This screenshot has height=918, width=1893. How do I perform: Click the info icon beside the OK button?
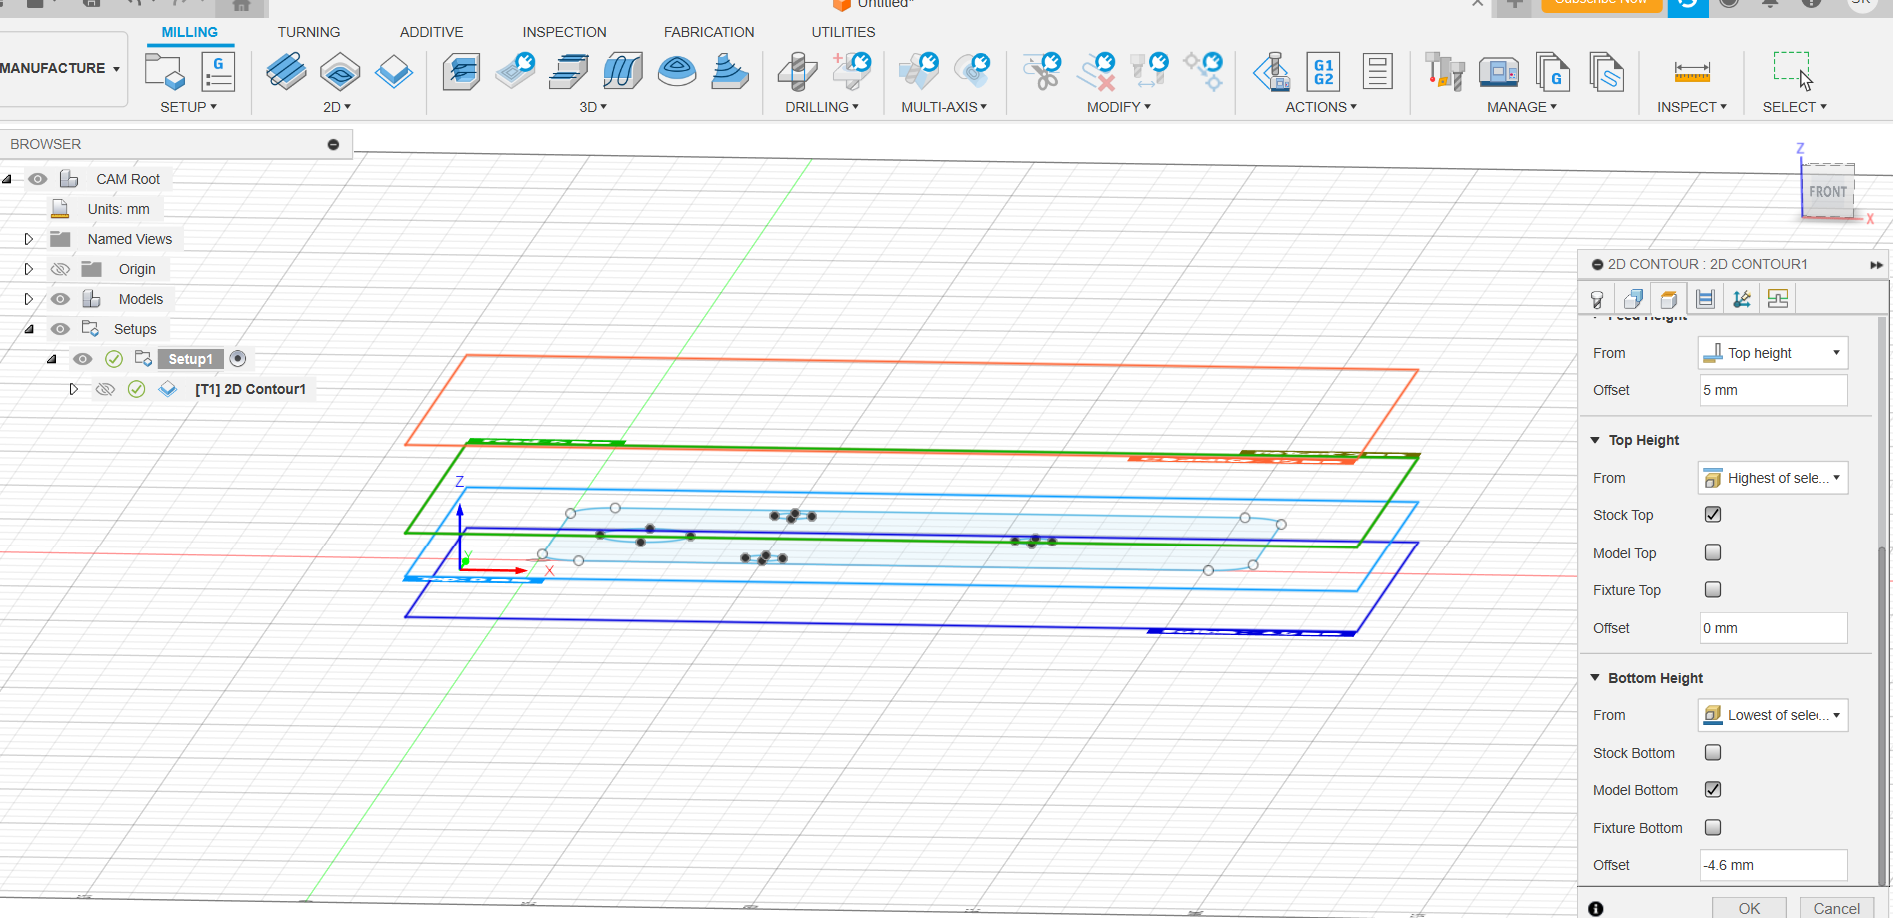pyautogui.click(x=1596, y=908)
